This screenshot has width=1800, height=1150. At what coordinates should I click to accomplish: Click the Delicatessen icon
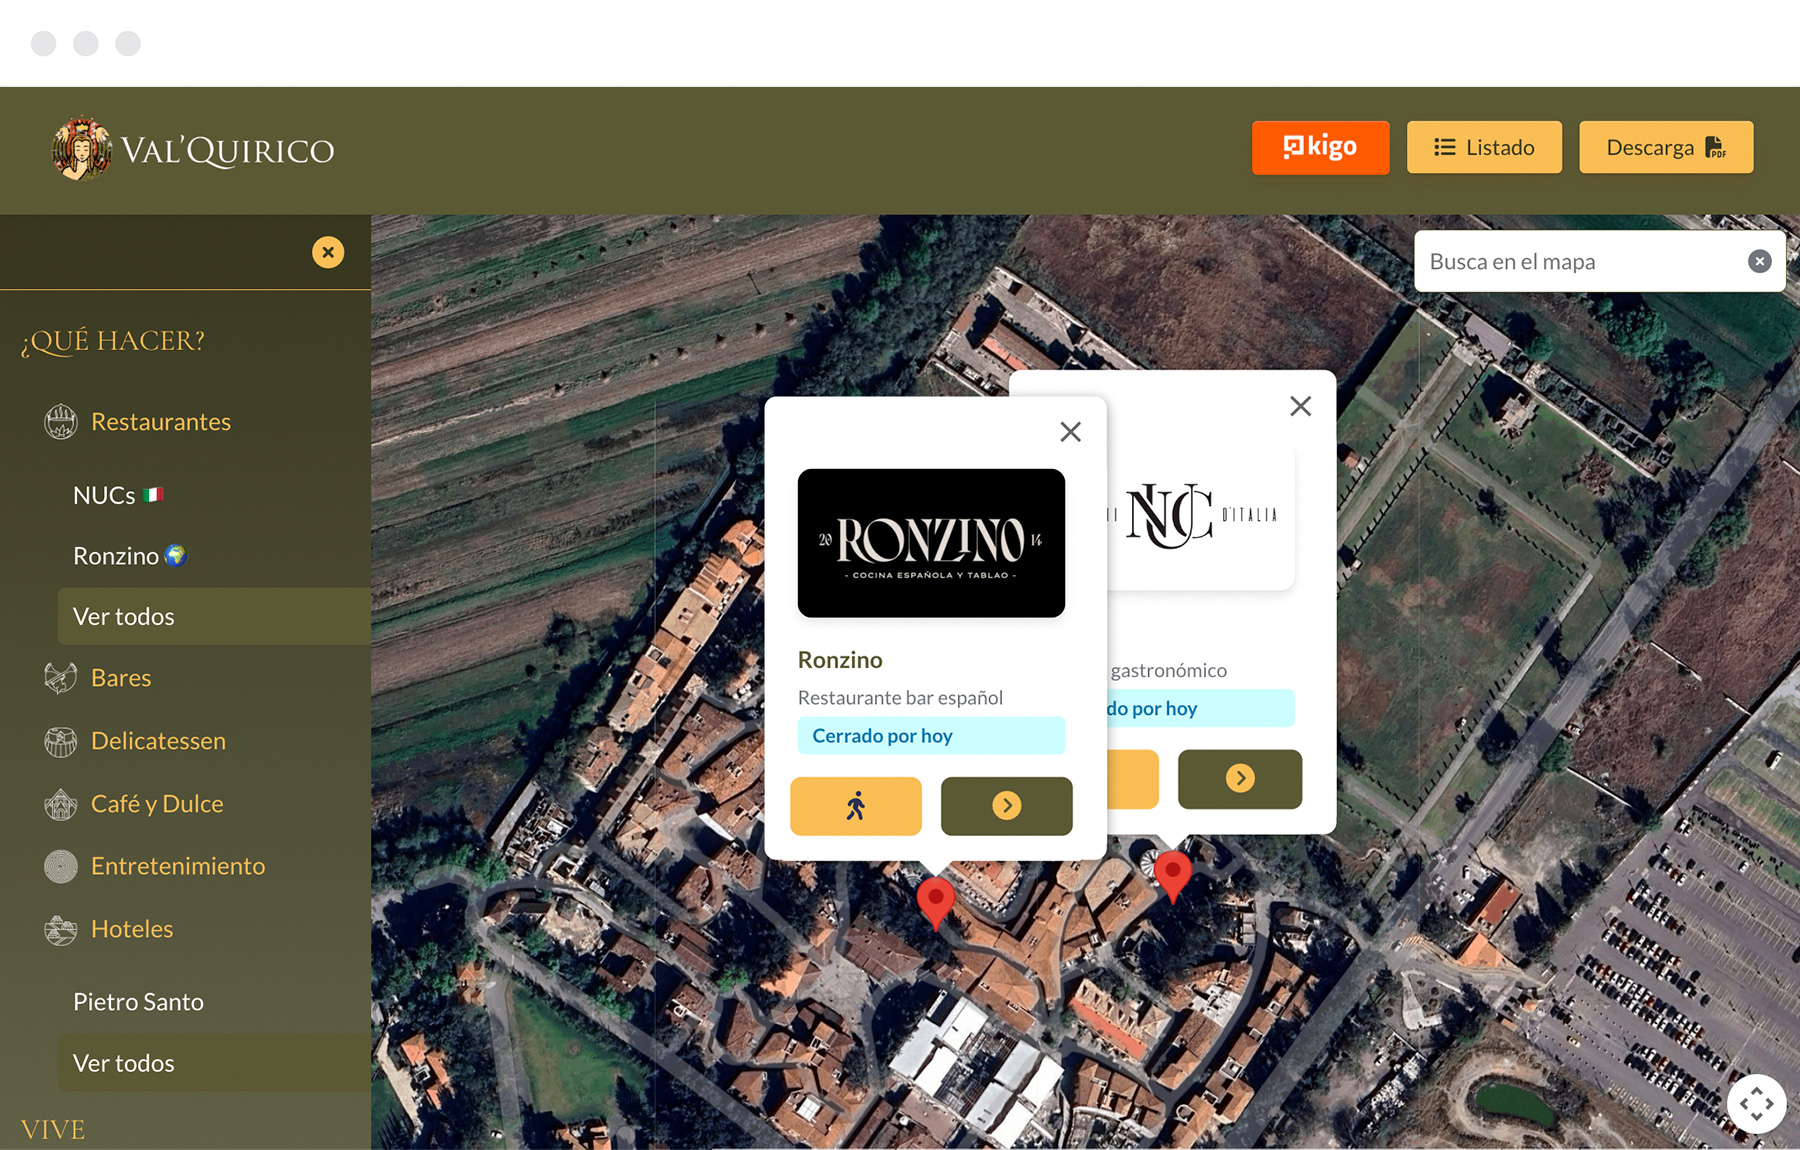pos(61,741)
